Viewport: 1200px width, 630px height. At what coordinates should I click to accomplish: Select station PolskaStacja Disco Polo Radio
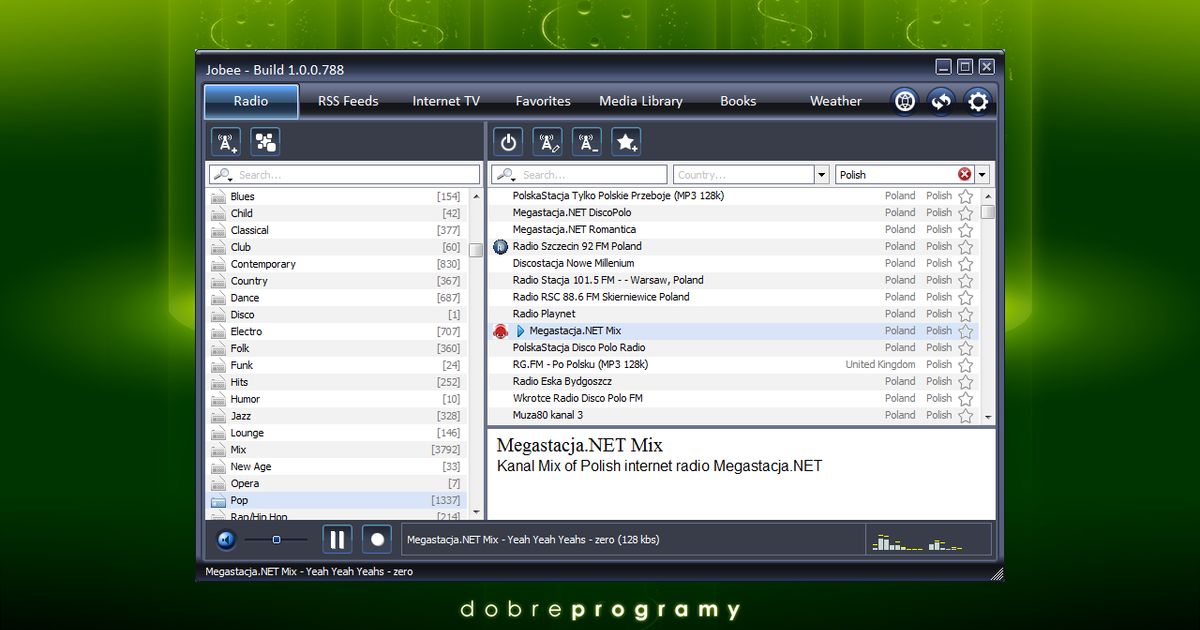click(734, 347)
